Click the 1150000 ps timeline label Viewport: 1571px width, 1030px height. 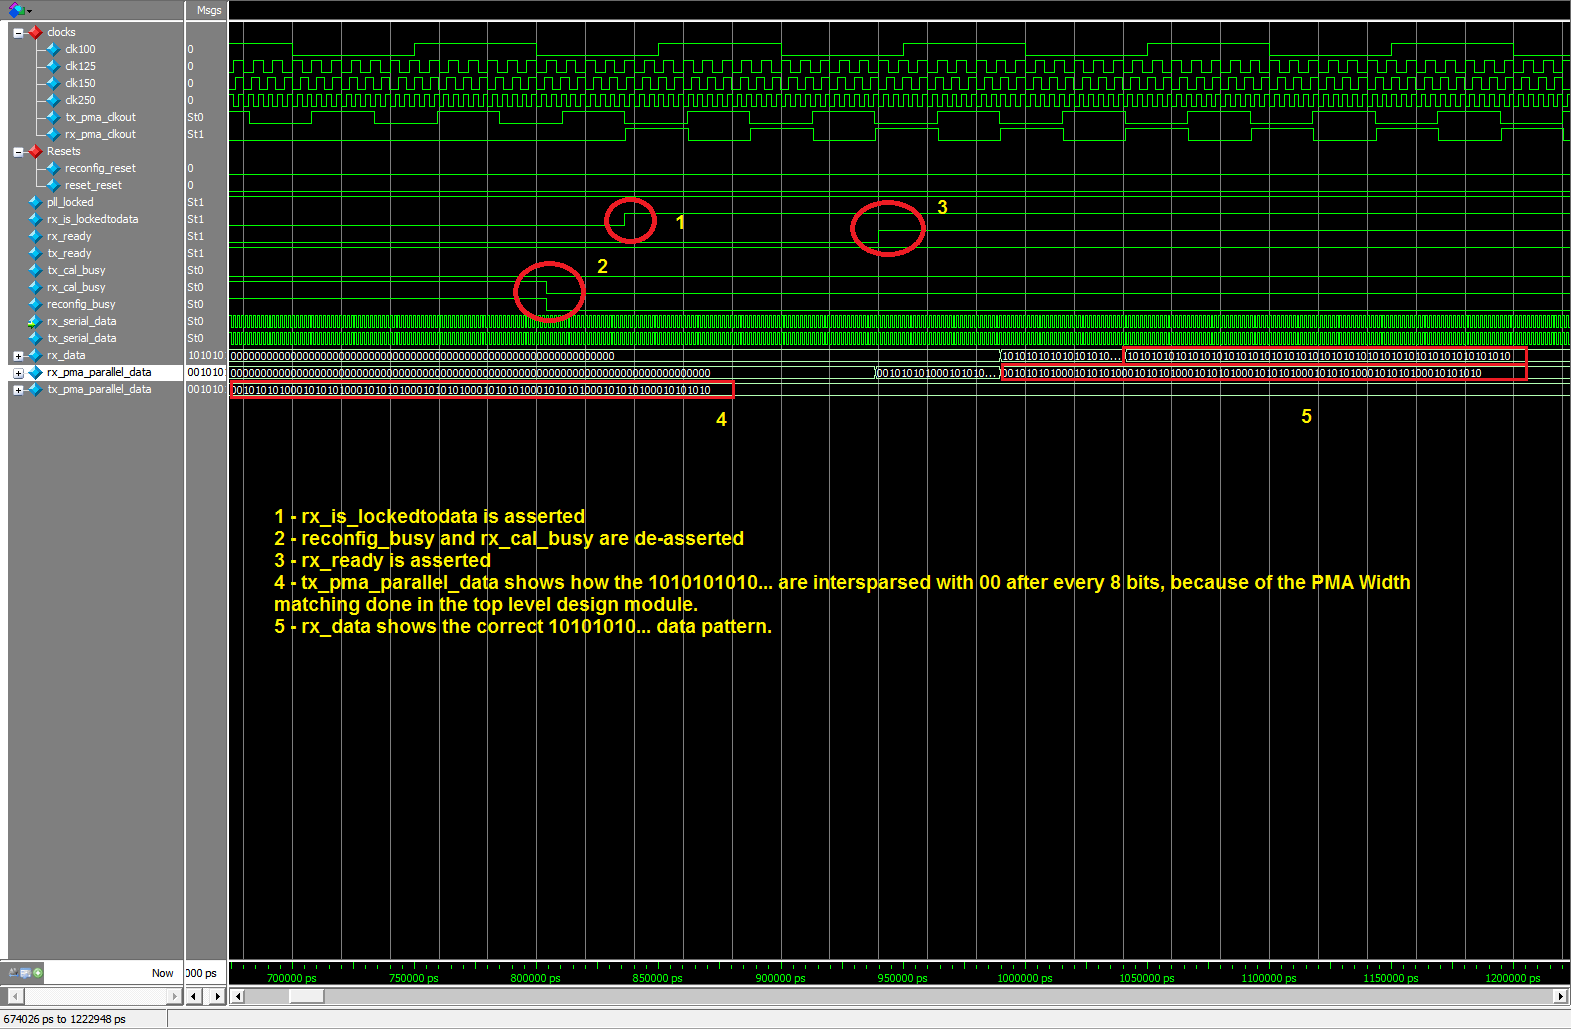coord(1391,978)
